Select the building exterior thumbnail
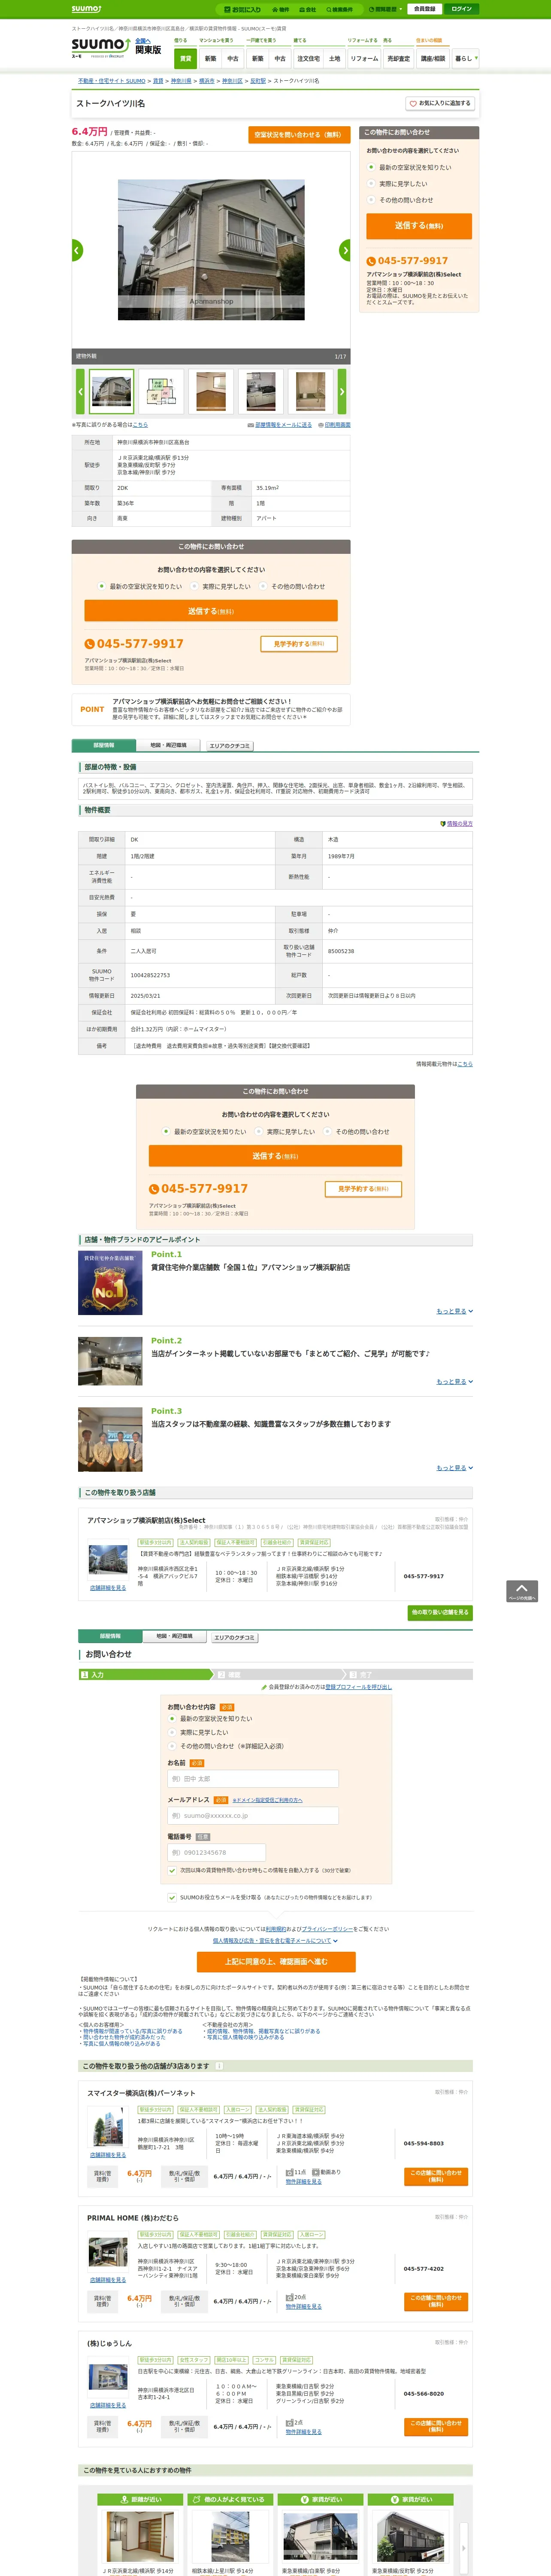The height and width of the screenshot is (2576, 551). 111,392
